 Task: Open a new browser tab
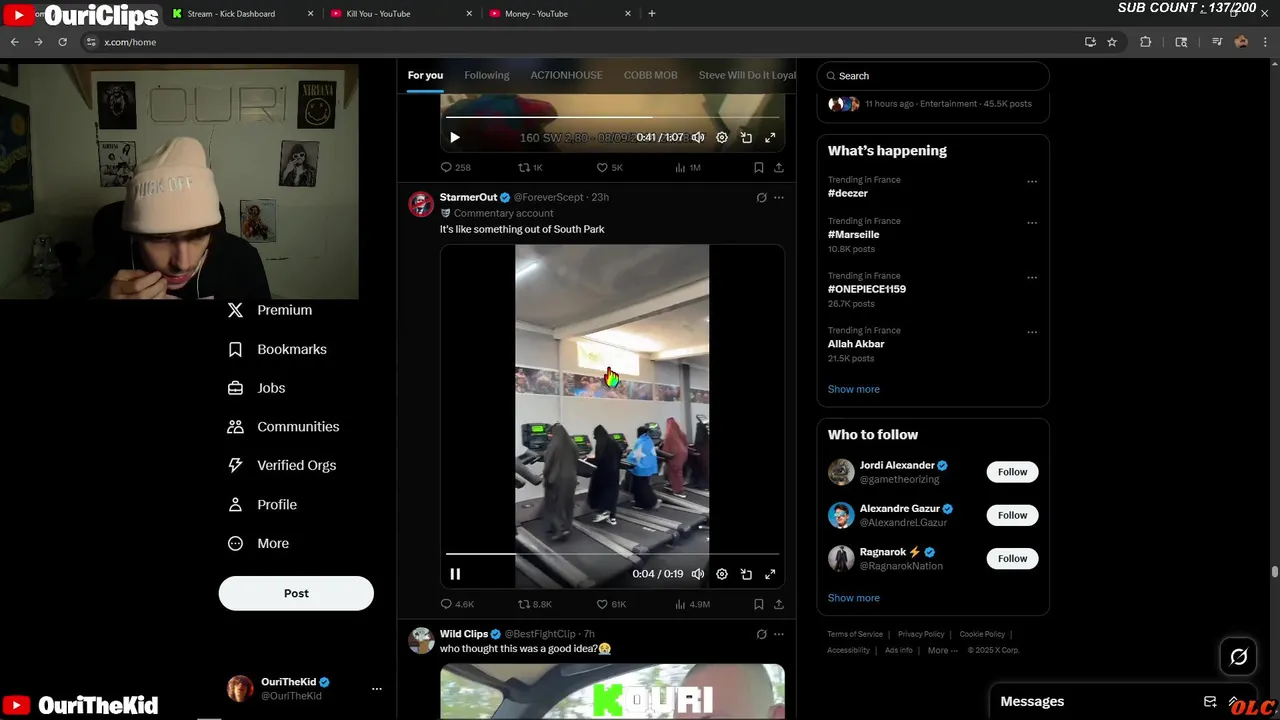[x=652, y=14]
